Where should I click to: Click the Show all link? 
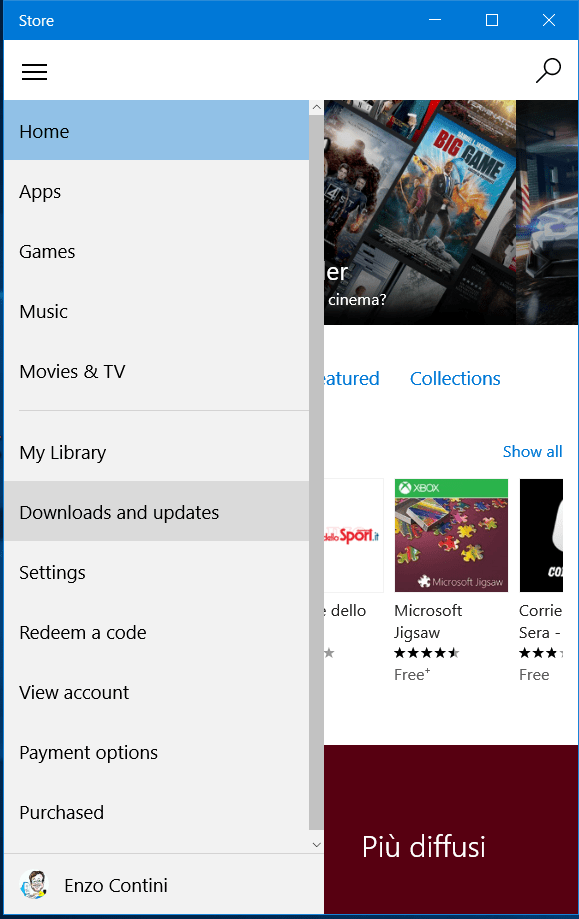click(x=532, y=451)
